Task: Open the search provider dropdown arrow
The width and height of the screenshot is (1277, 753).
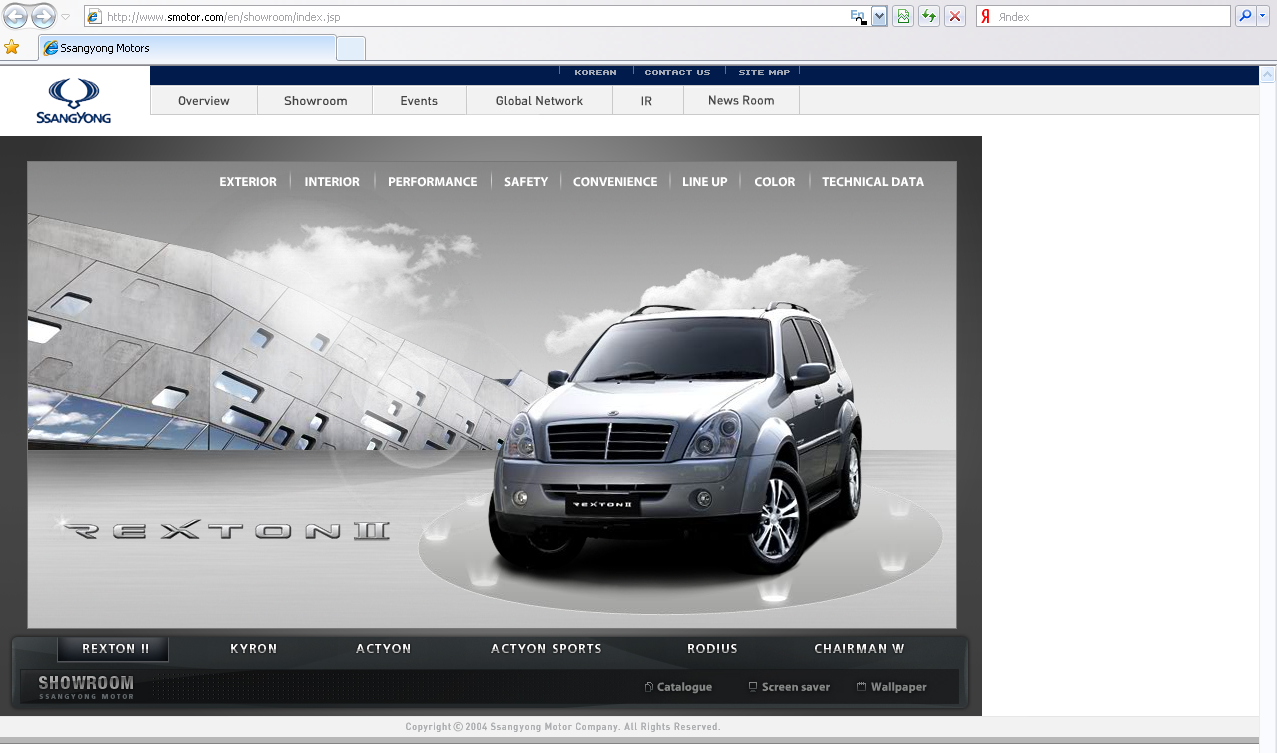Action: coord(1265,17)
